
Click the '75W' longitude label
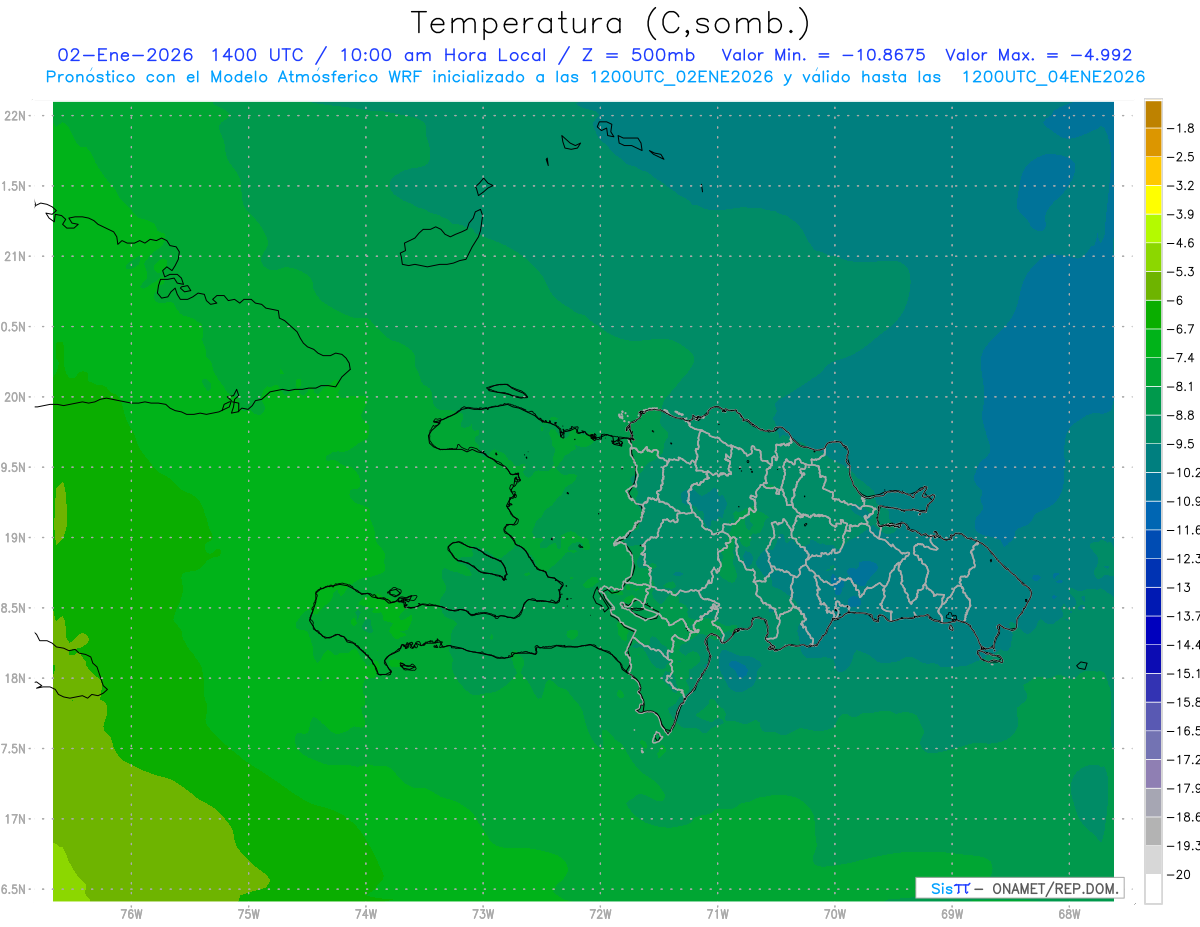pos(249,913)
